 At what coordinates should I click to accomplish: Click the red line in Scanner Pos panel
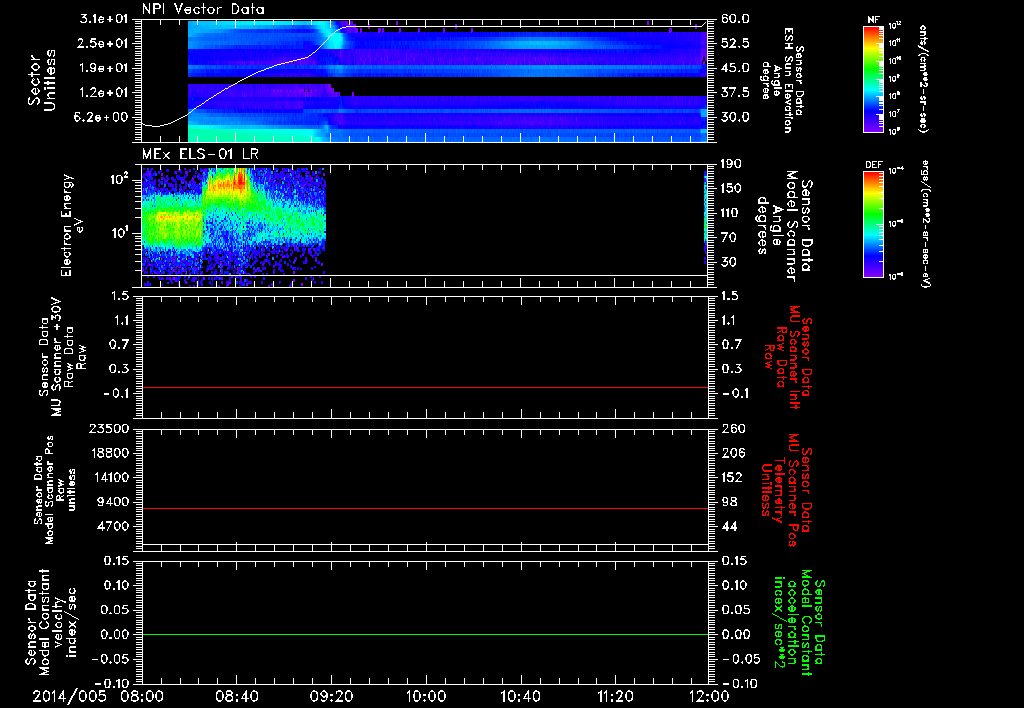click(x=425, y=509)
